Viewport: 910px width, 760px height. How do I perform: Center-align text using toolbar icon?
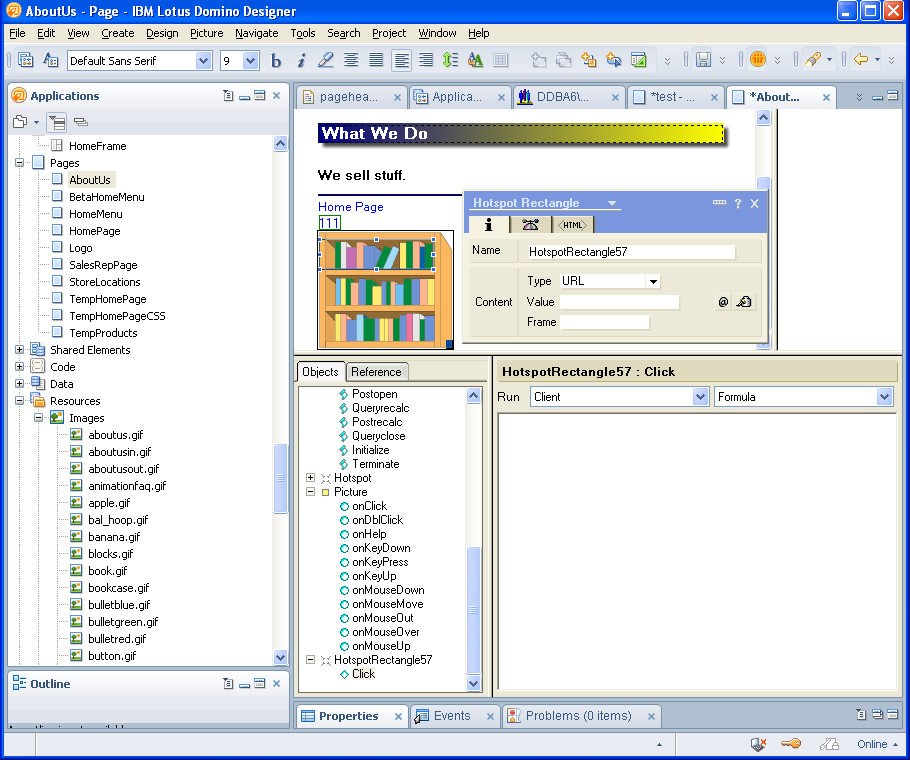[x=351, y=61]
